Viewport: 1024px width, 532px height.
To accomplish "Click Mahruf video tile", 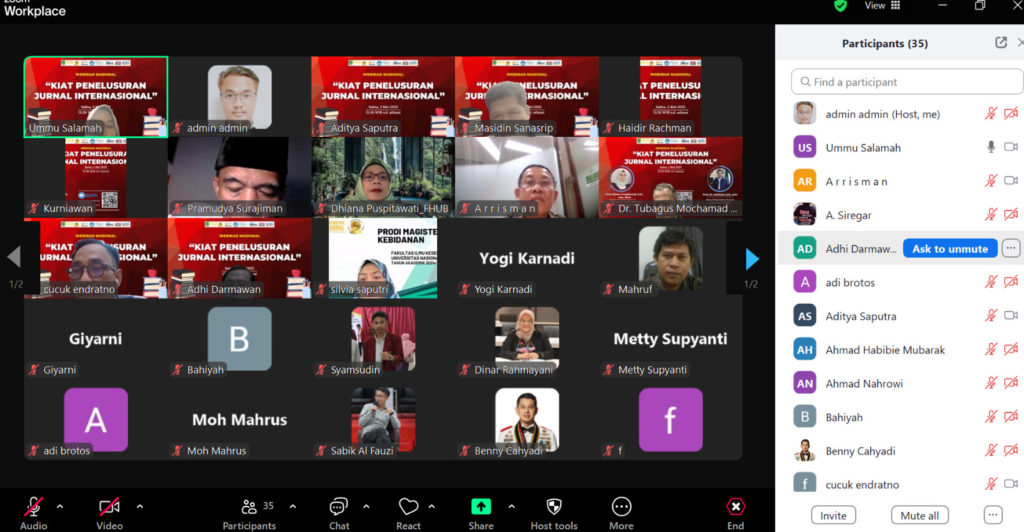I will pyautogui.click(x=670, y=258).
